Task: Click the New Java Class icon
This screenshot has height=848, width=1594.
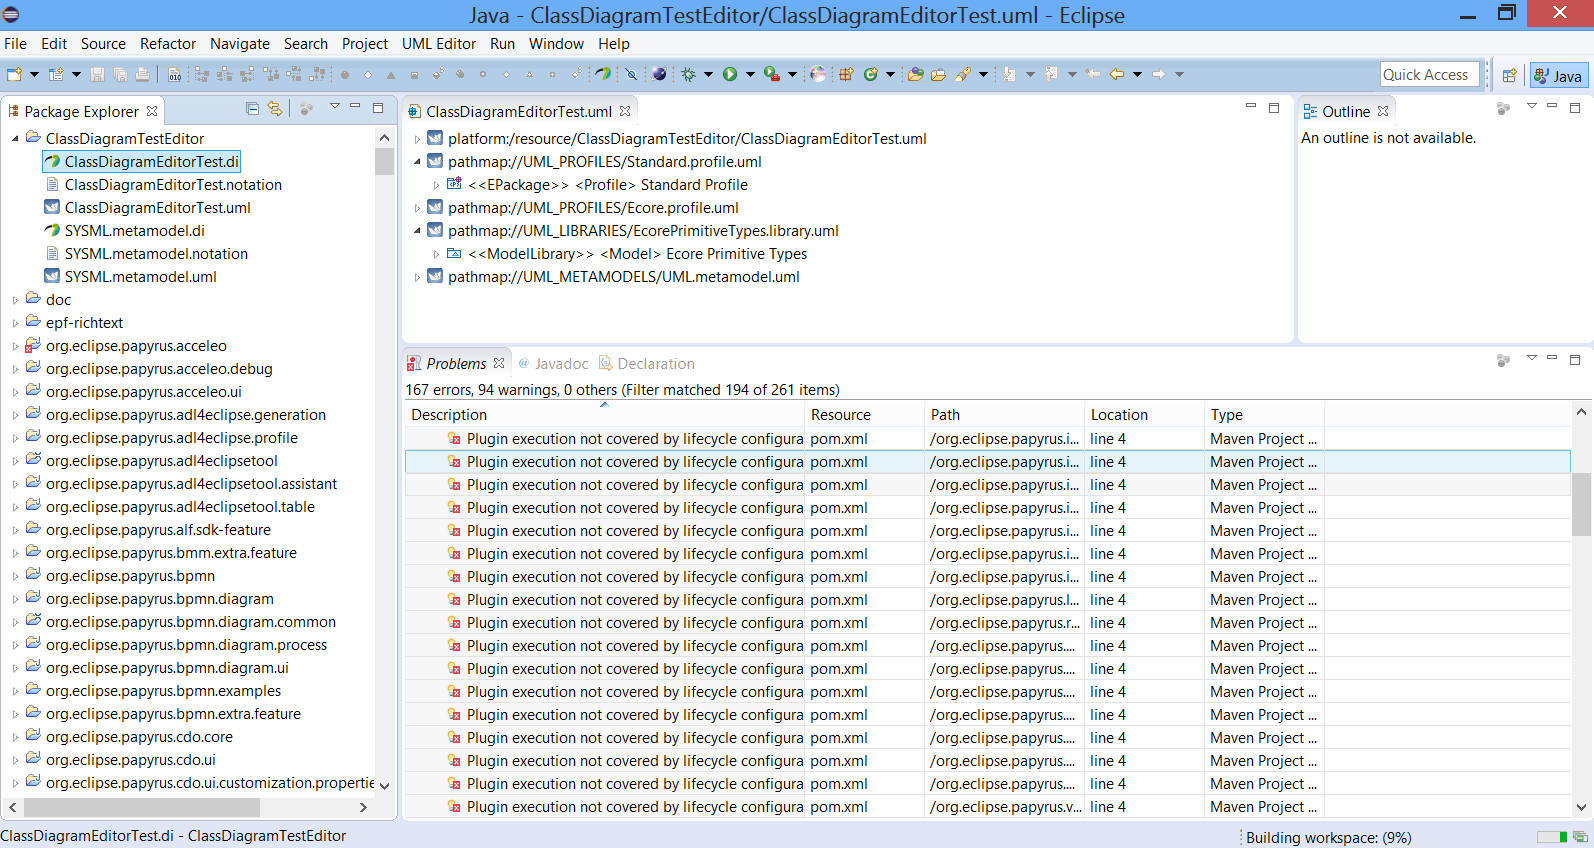Action: point(870,74)
